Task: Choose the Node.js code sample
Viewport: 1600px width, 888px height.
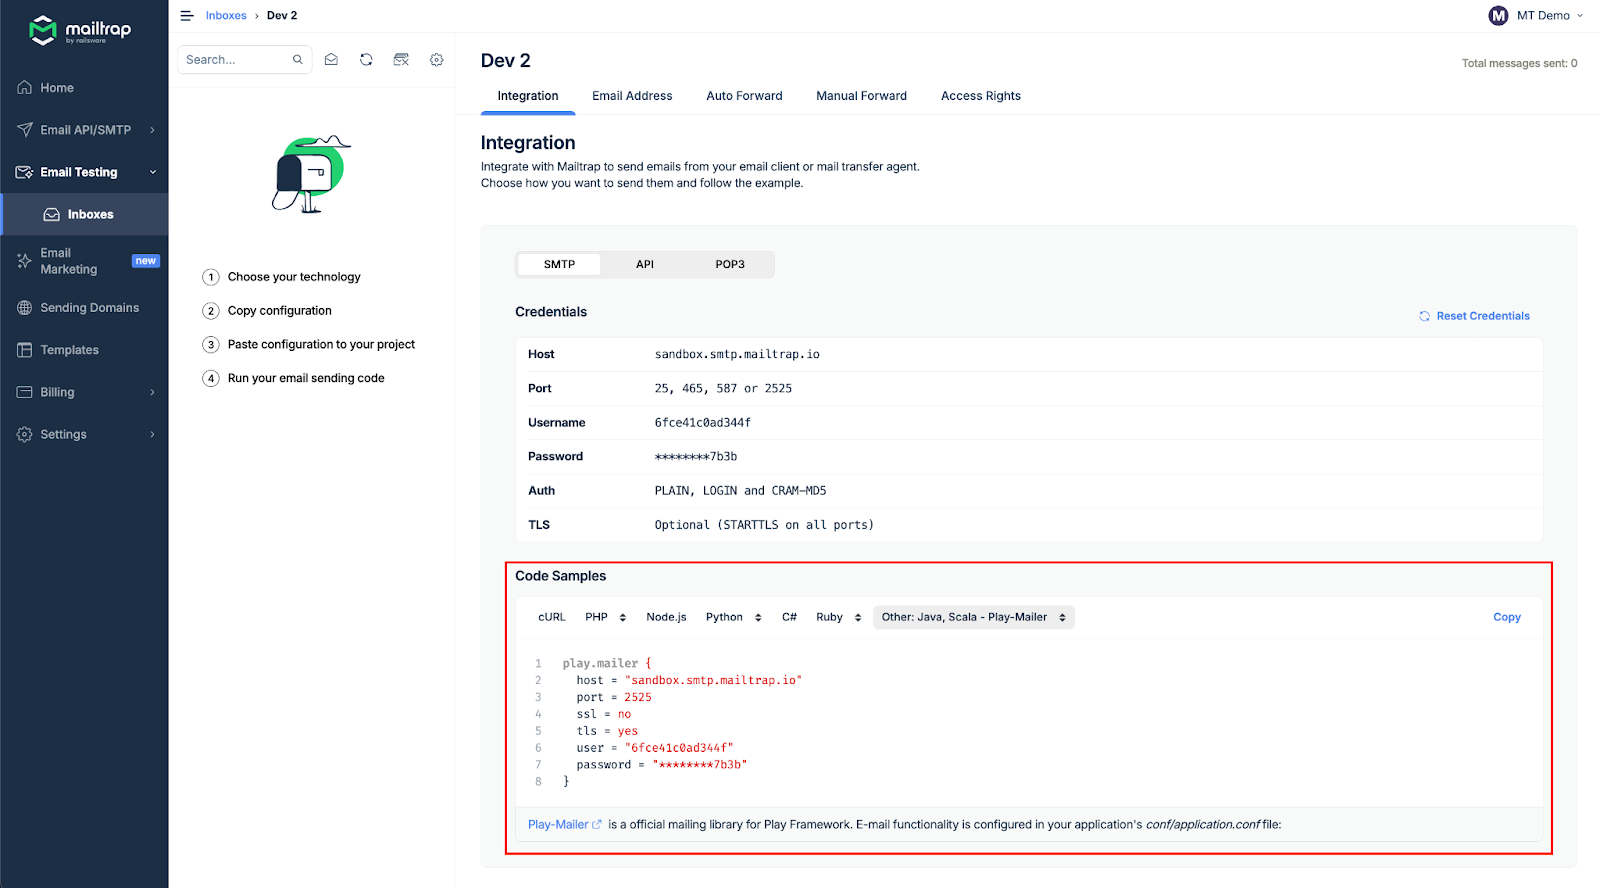Action: coord(666,617)
